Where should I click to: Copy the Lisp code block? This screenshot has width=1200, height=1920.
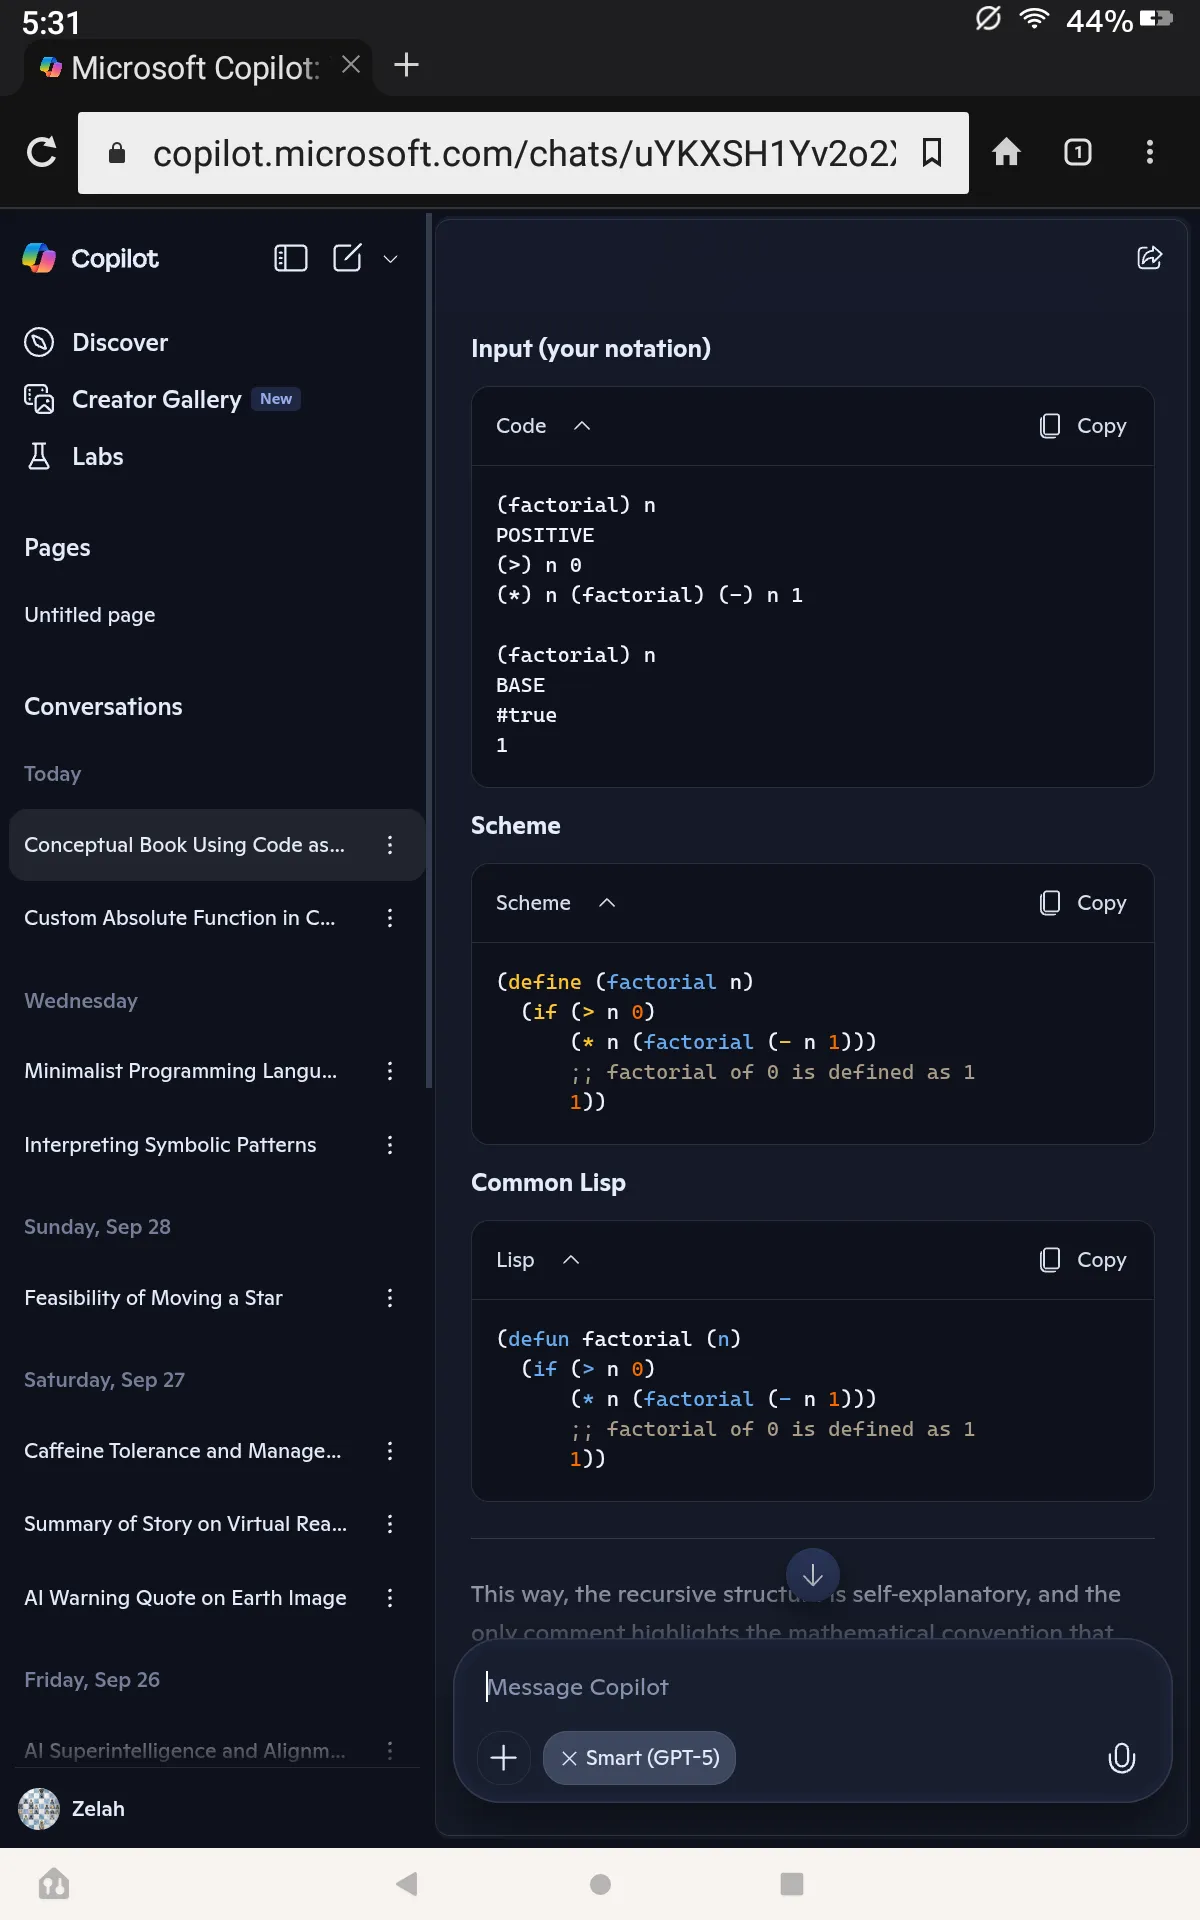[x=1083, y=1260]
